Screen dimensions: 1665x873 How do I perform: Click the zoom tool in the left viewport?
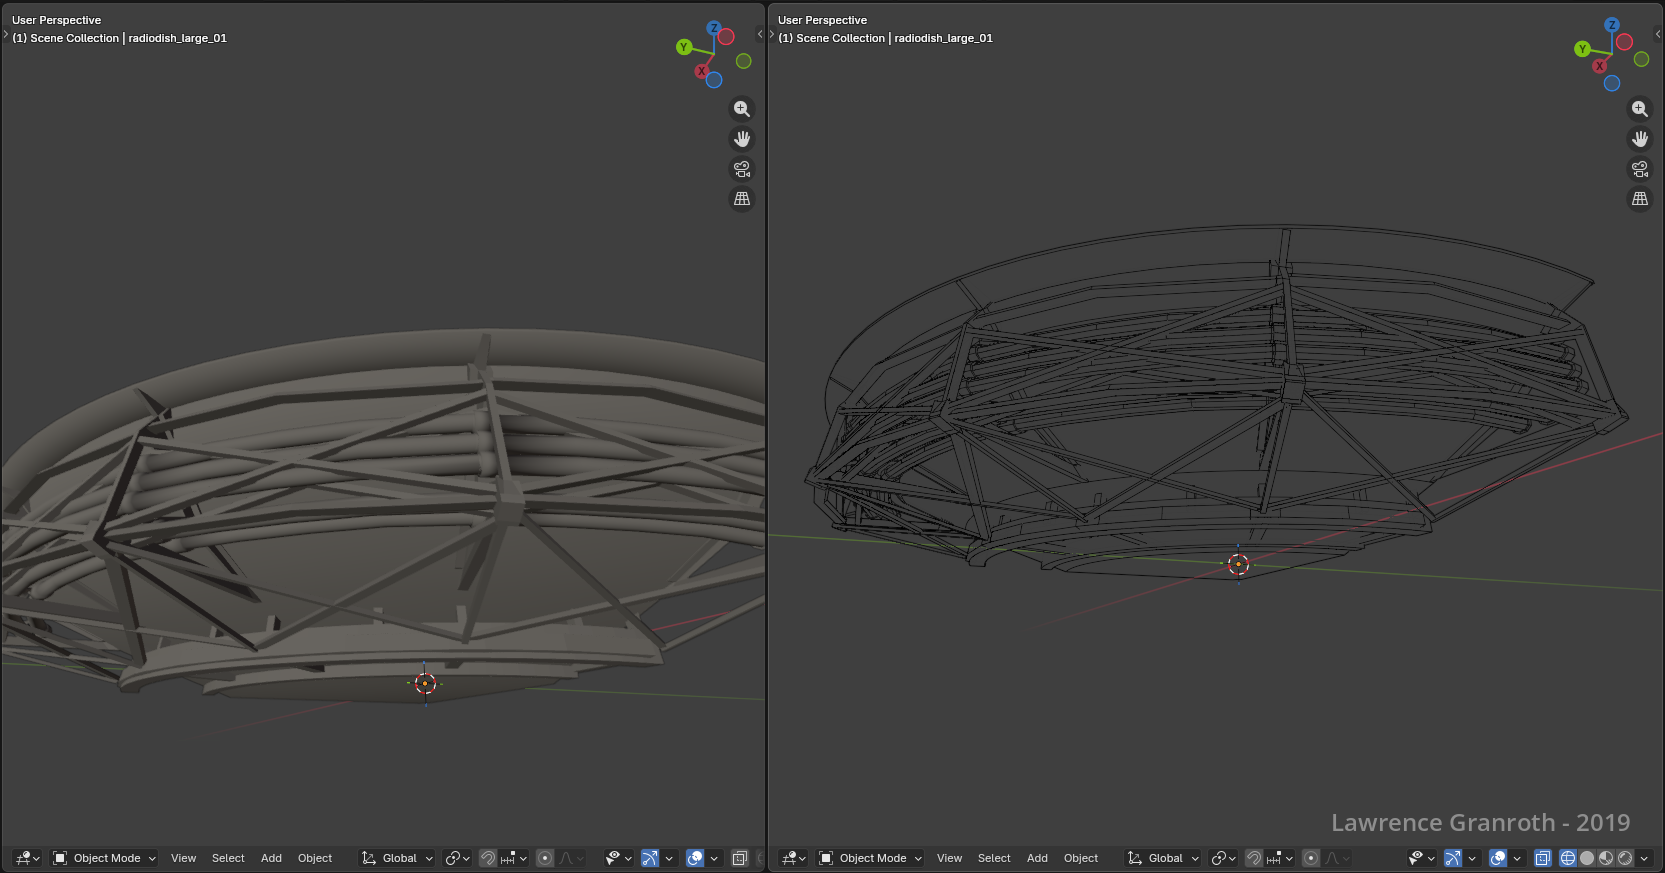741,109
